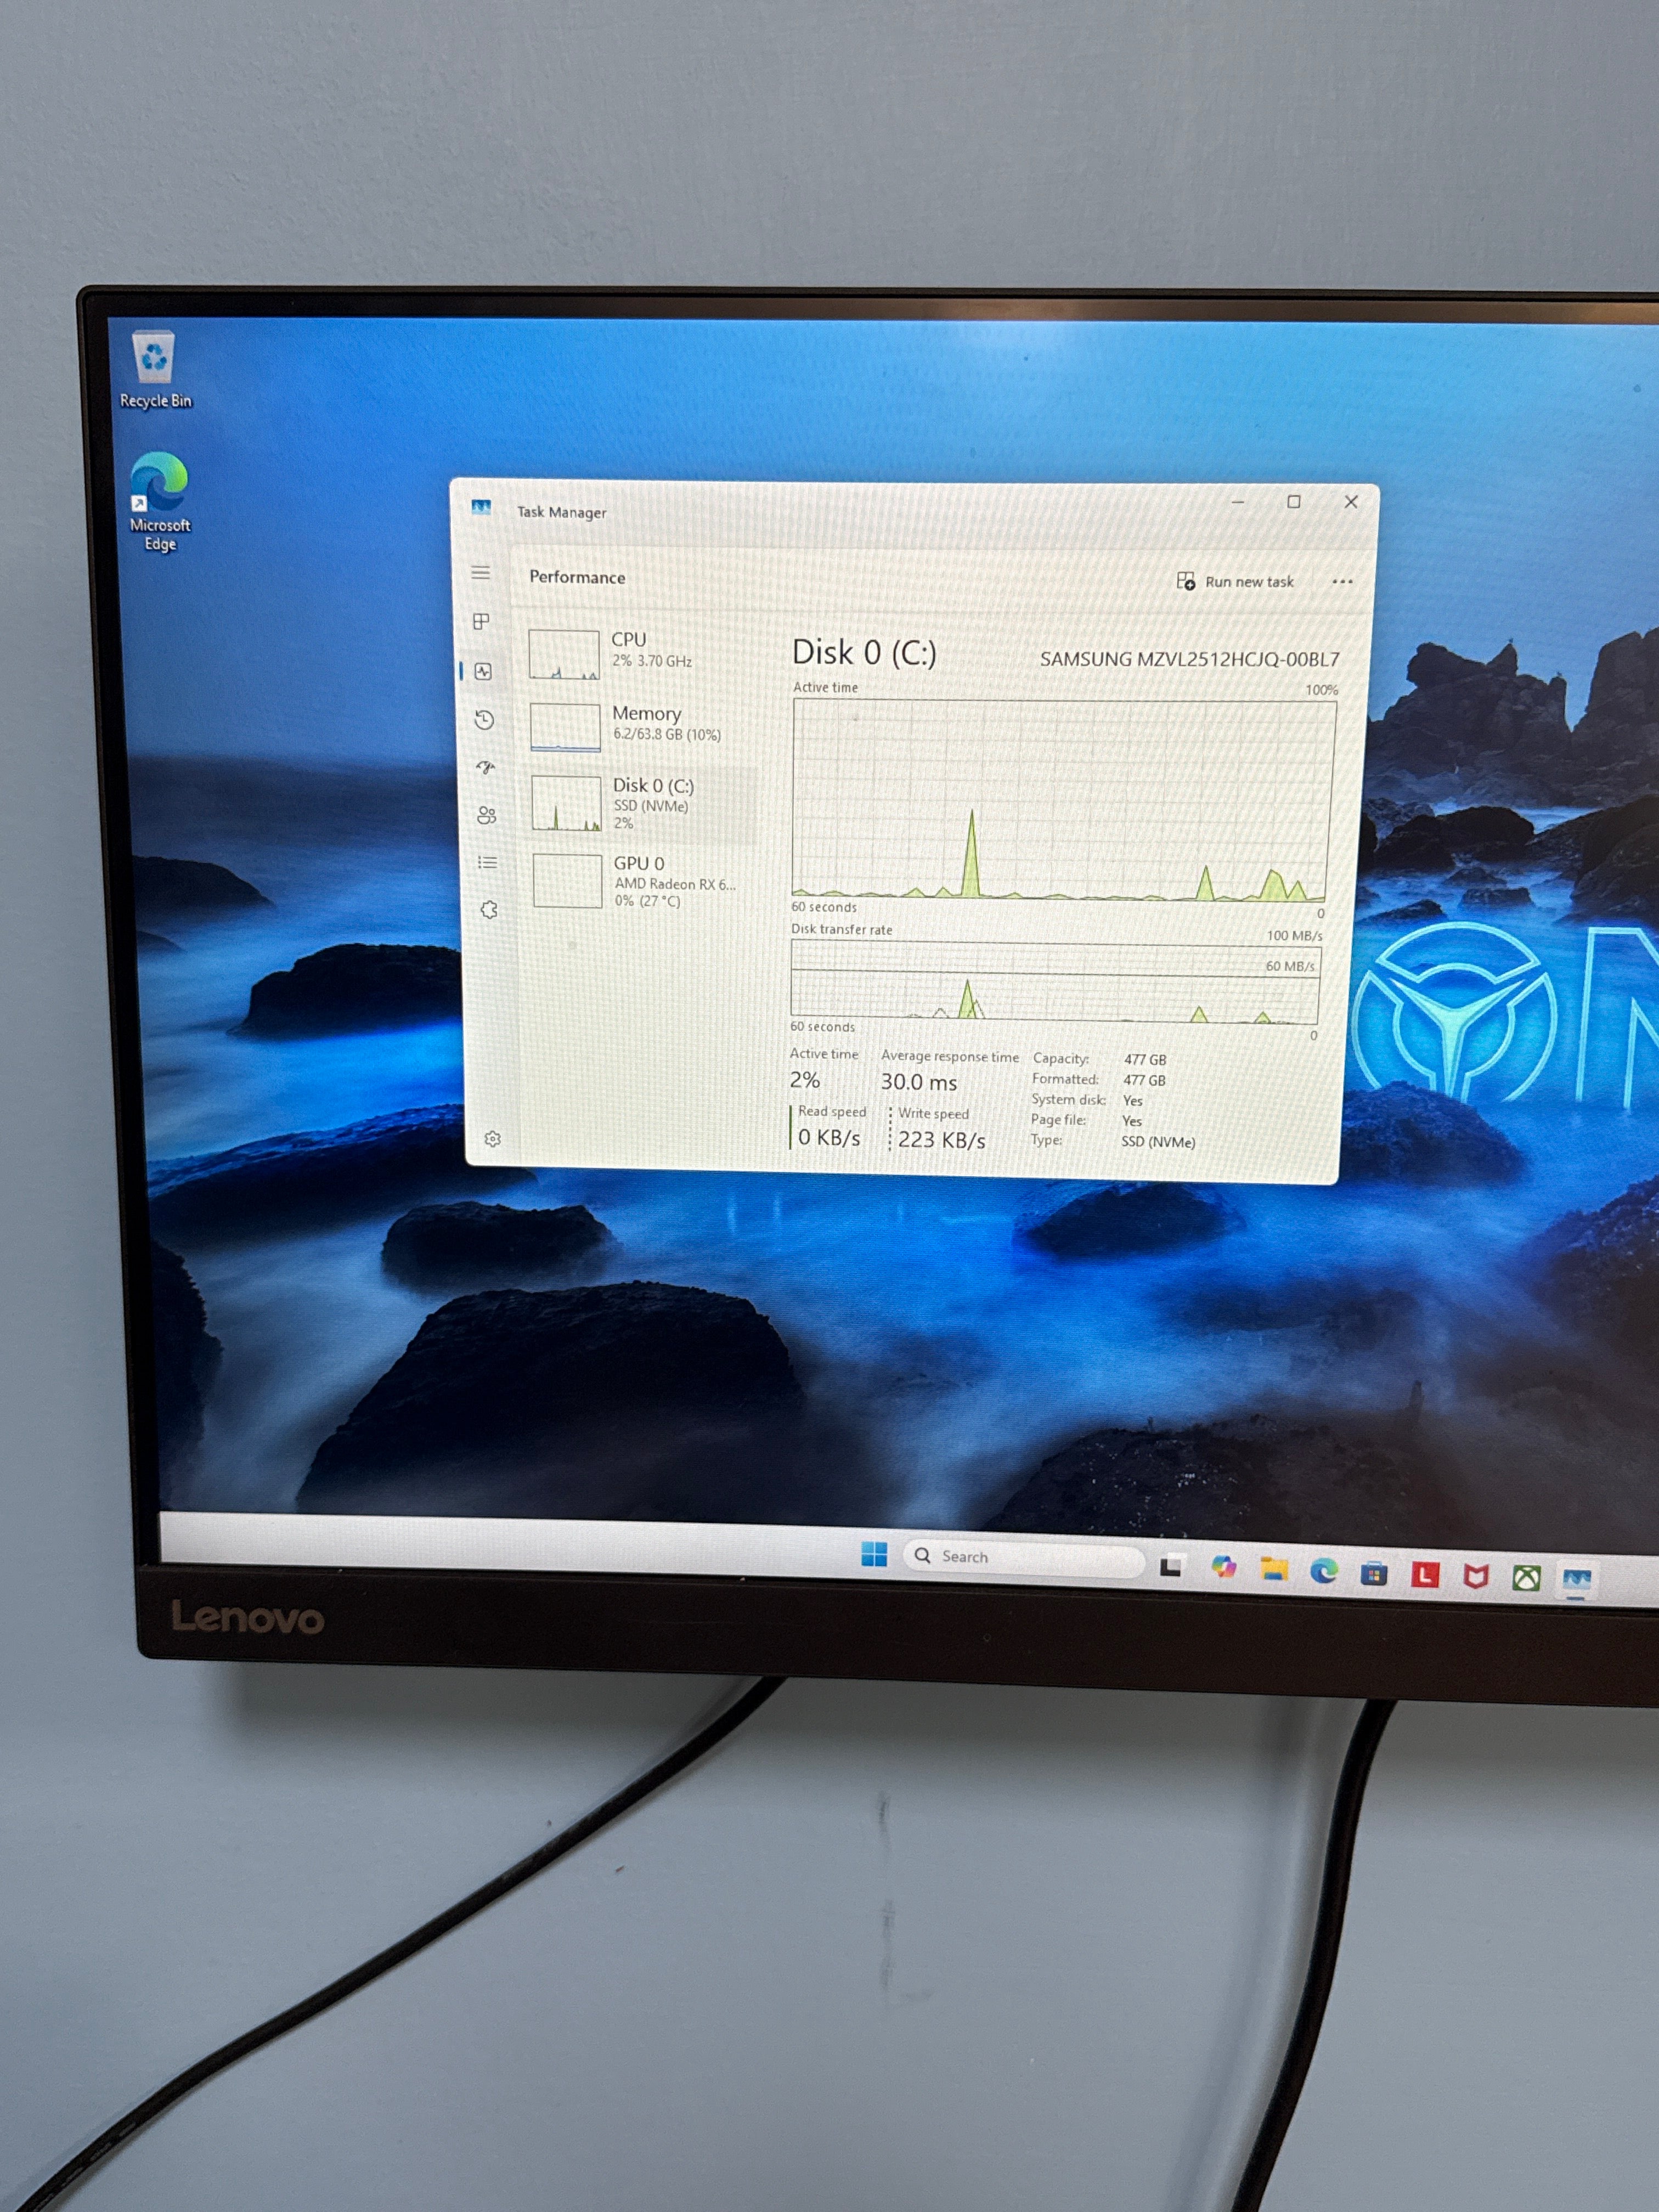Click the Disk transfer rate graph
This screenshot has width=1659, height=2212.
[x=1055, y=983]
